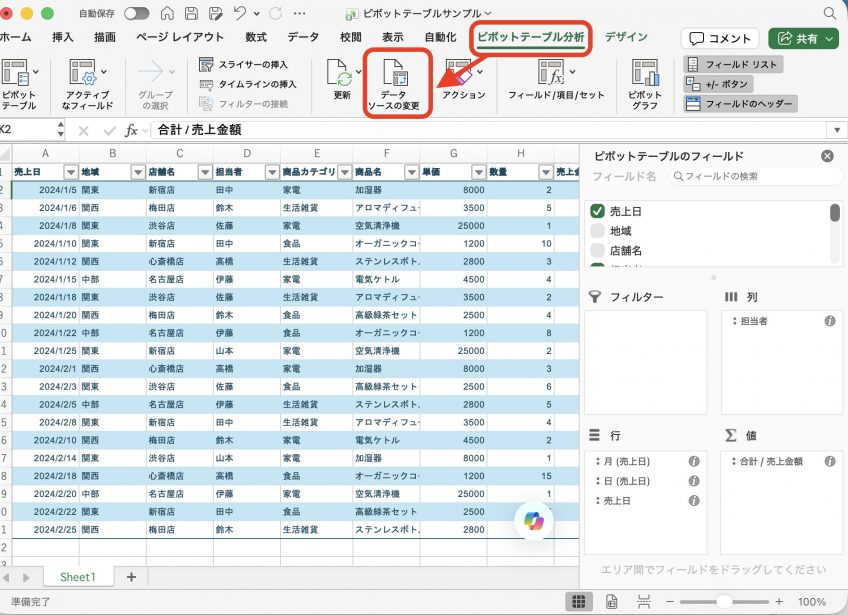Open the 担当者 column filter dropdown

coord(272,172)
